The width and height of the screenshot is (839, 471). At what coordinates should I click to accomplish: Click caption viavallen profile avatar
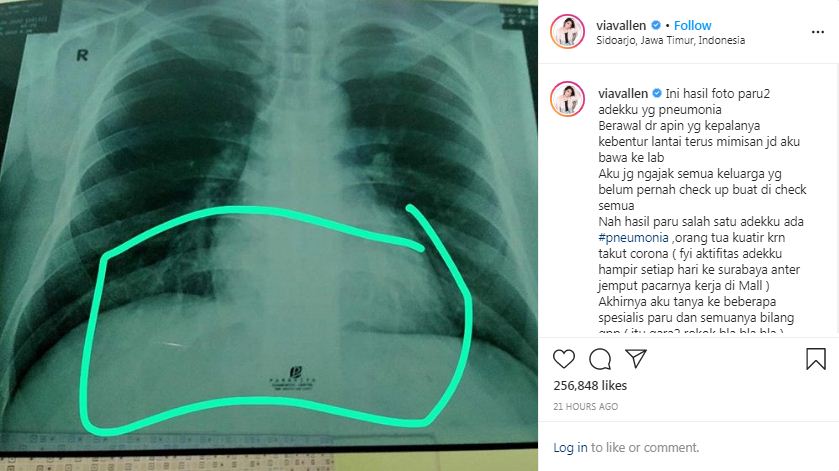(x=567, y=98)
